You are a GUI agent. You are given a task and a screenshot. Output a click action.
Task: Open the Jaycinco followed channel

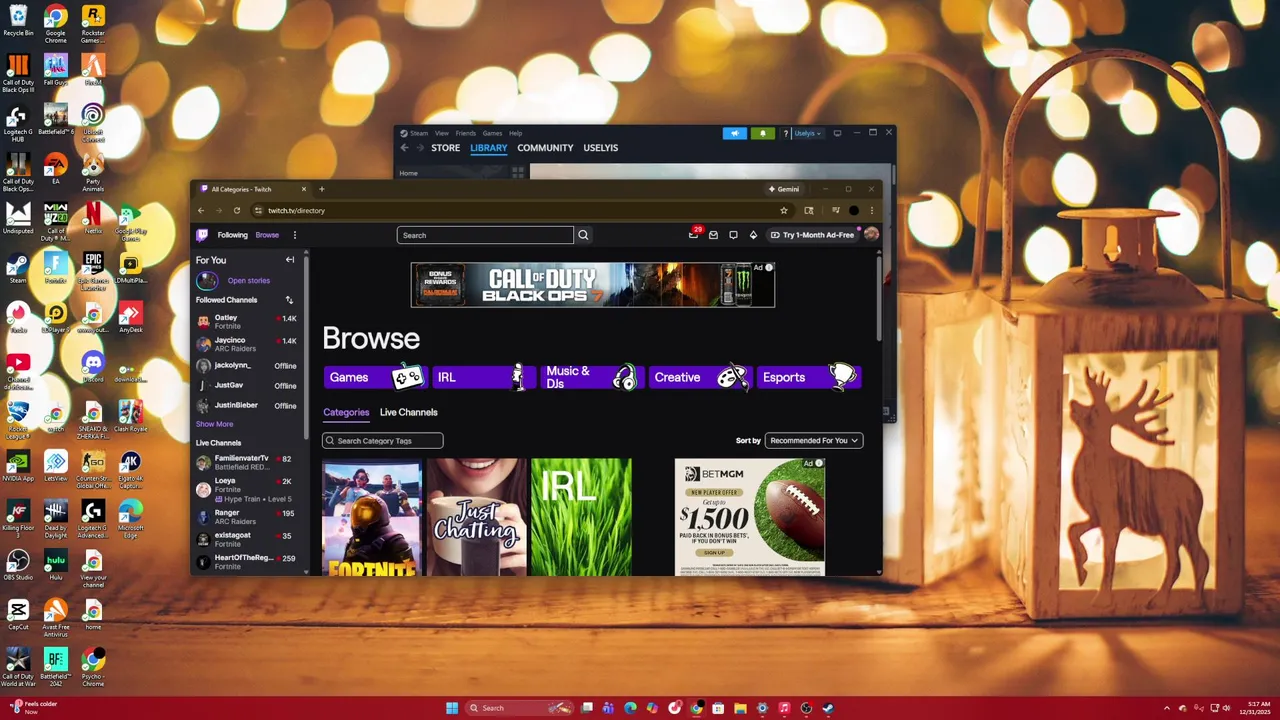click(x=246, y=344)
